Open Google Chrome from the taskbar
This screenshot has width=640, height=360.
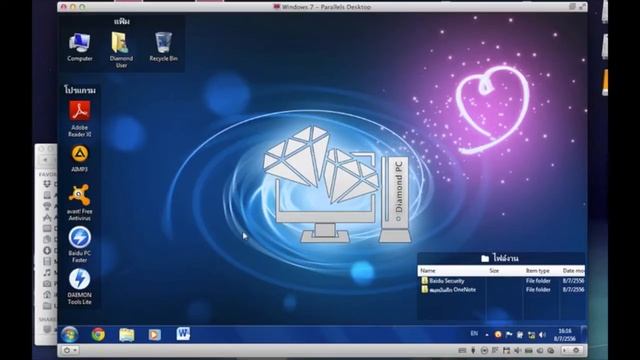(98, 334)
